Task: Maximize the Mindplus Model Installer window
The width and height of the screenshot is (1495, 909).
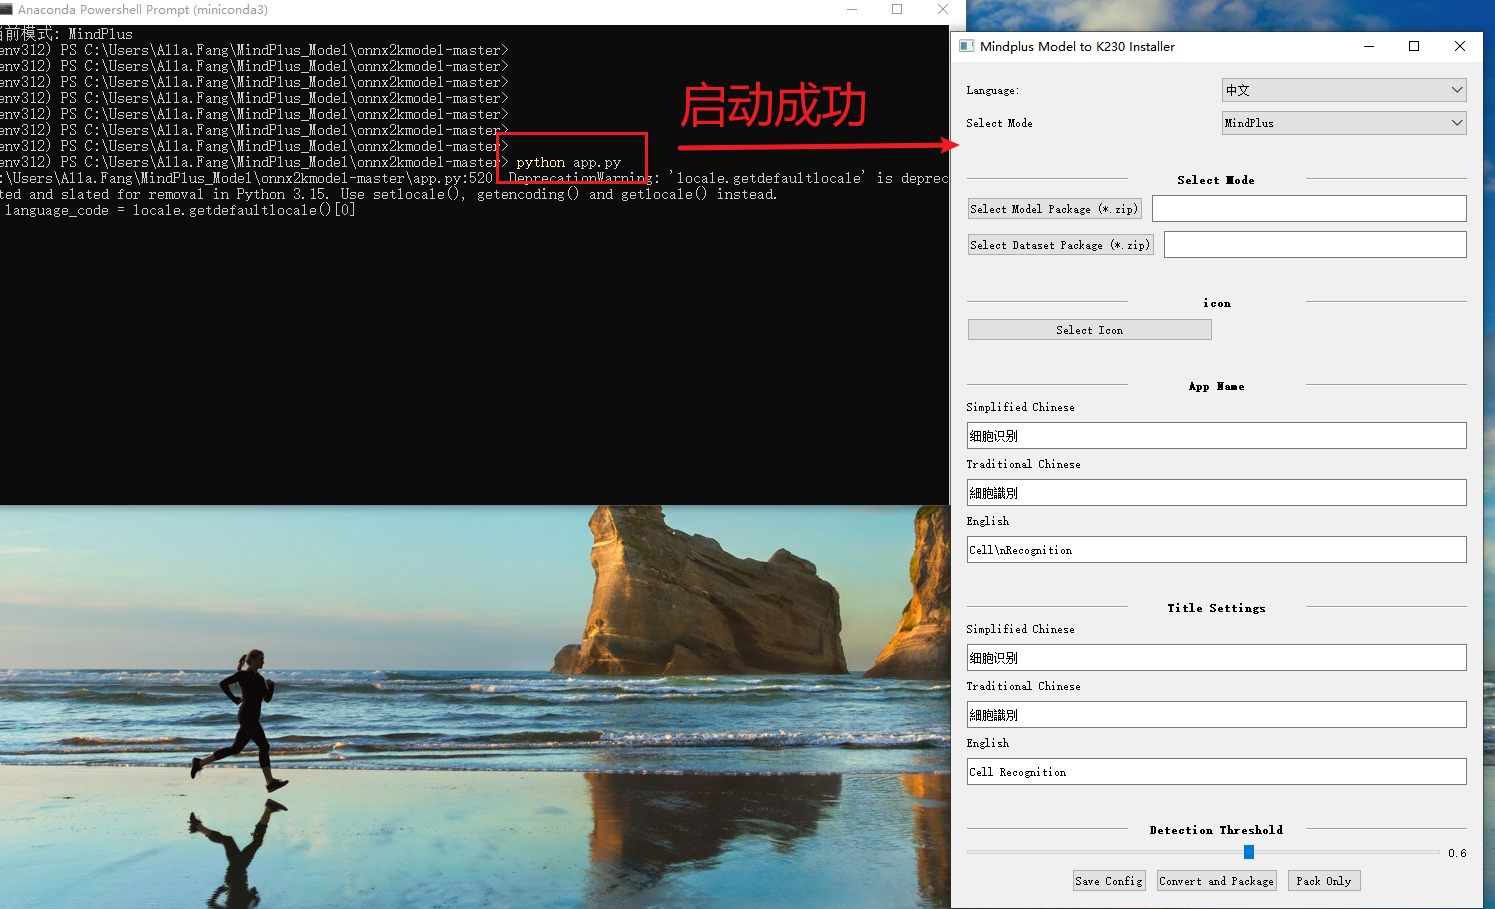Action: [1414, 46]
